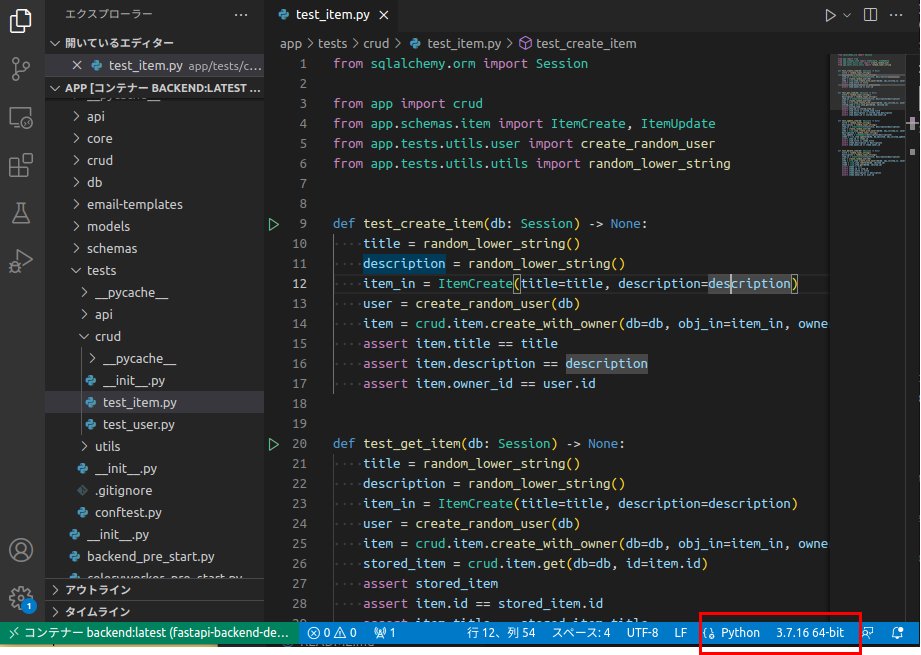The height and width of the screenshot is (655, 921).
Task: Open the Testing flask view
Action: (21, 213)
